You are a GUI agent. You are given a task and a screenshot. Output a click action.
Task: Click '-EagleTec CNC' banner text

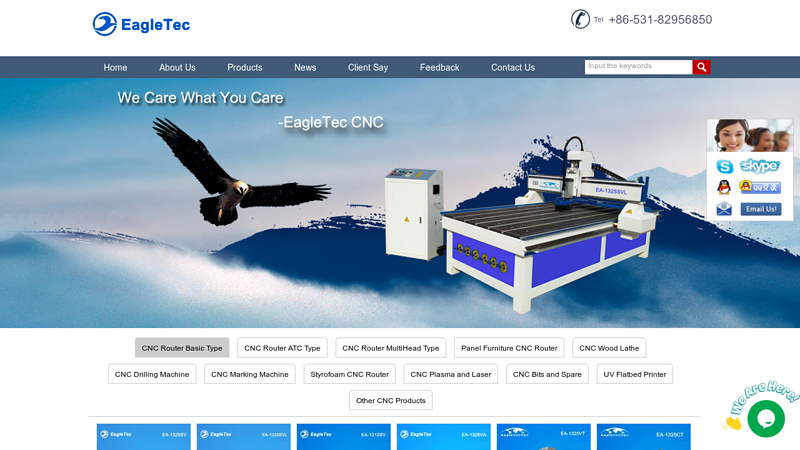tap(331, 122)
